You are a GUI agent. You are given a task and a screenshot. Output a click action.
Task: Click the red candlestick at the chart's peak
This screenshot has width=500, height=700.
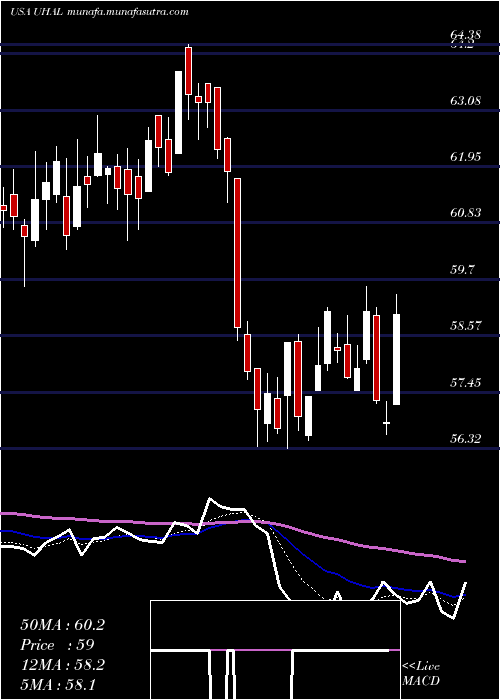tap(188, 71)
